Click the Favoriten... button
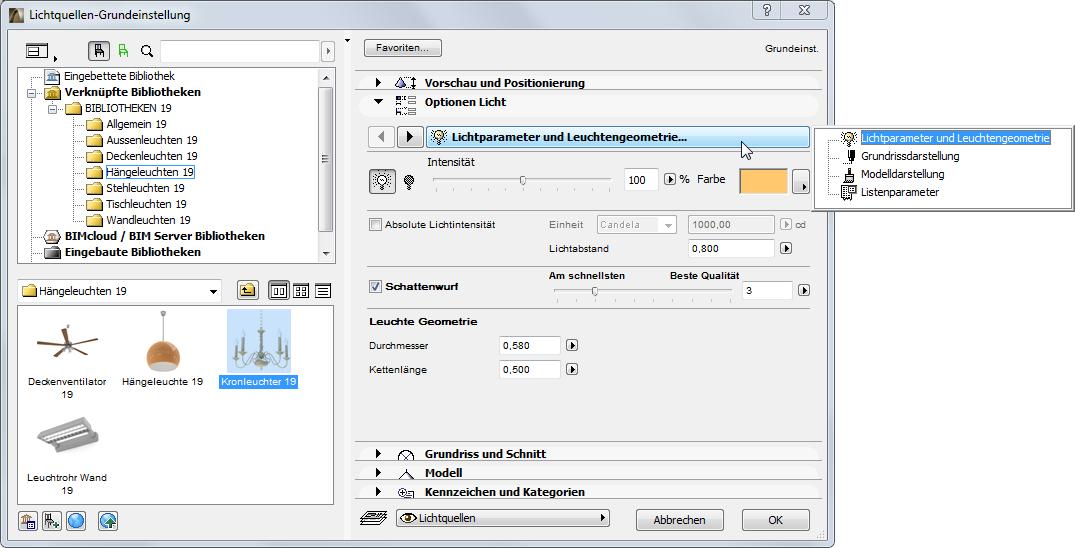This screenshot has height=548, width=1075. coord(402,48)
